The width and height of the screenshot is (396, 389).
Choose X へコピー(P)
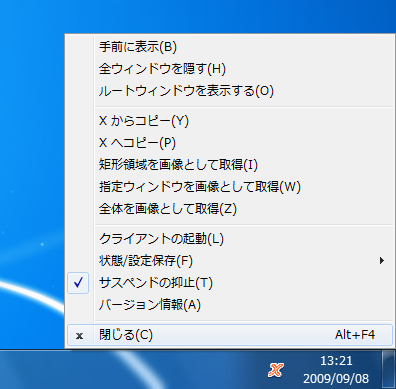(x=230, y=143)
